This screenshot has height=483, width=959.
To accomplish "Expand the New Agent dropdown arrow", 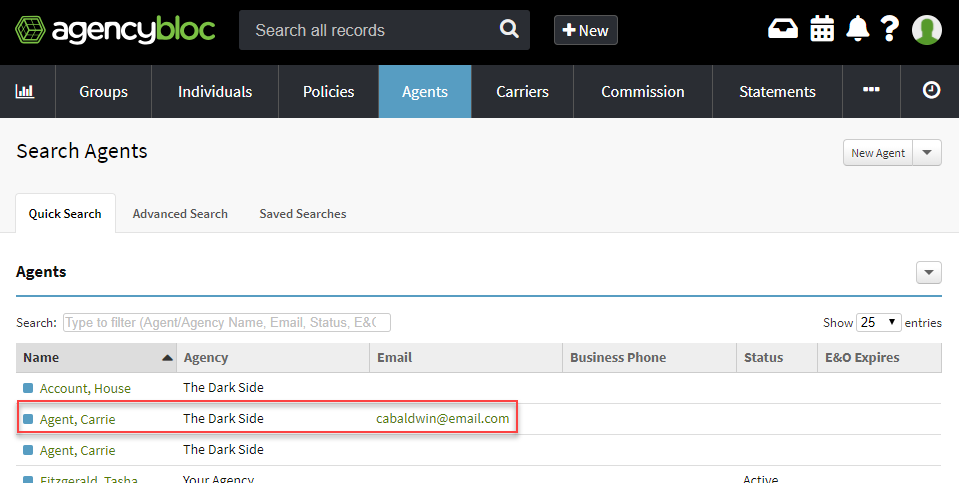I will (x=927, y=153).
